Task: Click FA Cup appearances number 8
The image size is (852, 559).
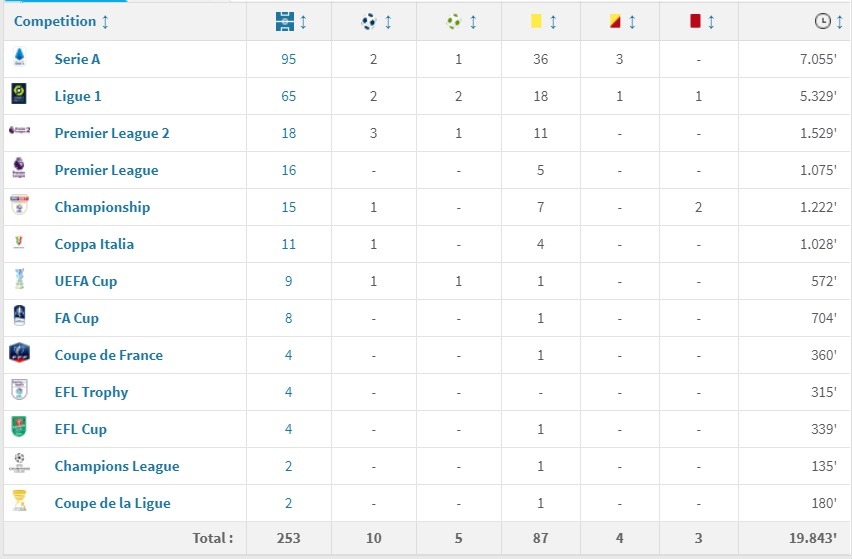Action: point(289,318)
